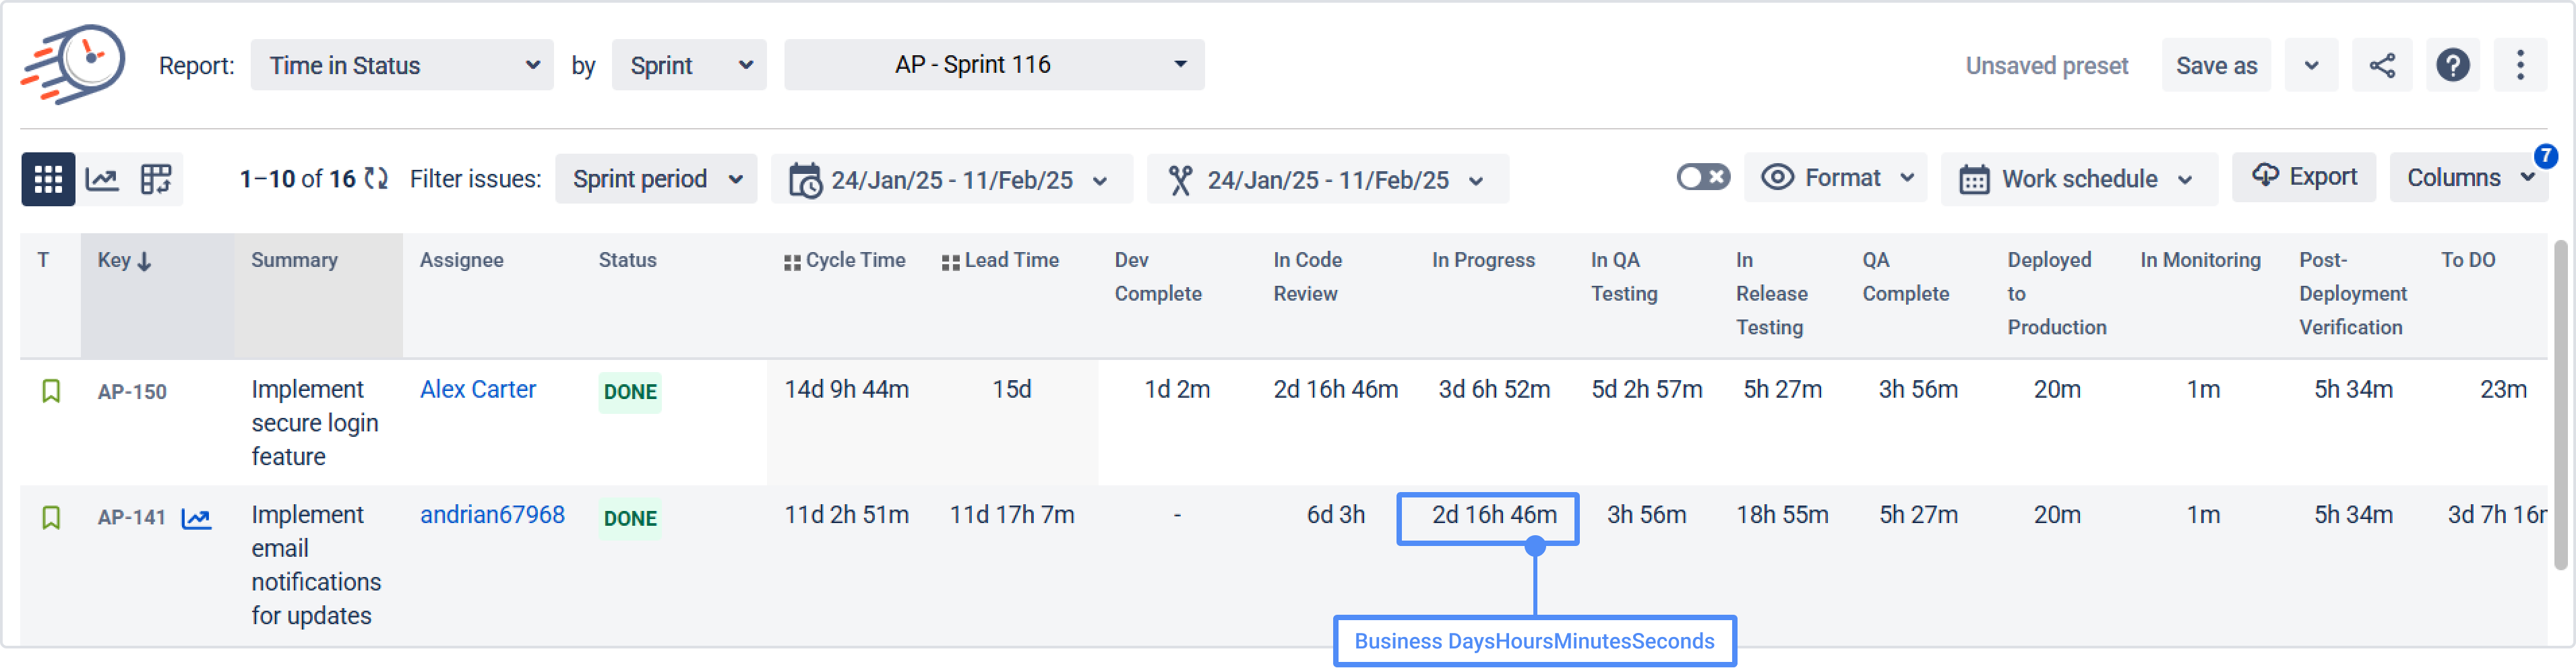The image size is (2576, 668).
Task: Open the Format eye dropdown
Action: 1836,178
